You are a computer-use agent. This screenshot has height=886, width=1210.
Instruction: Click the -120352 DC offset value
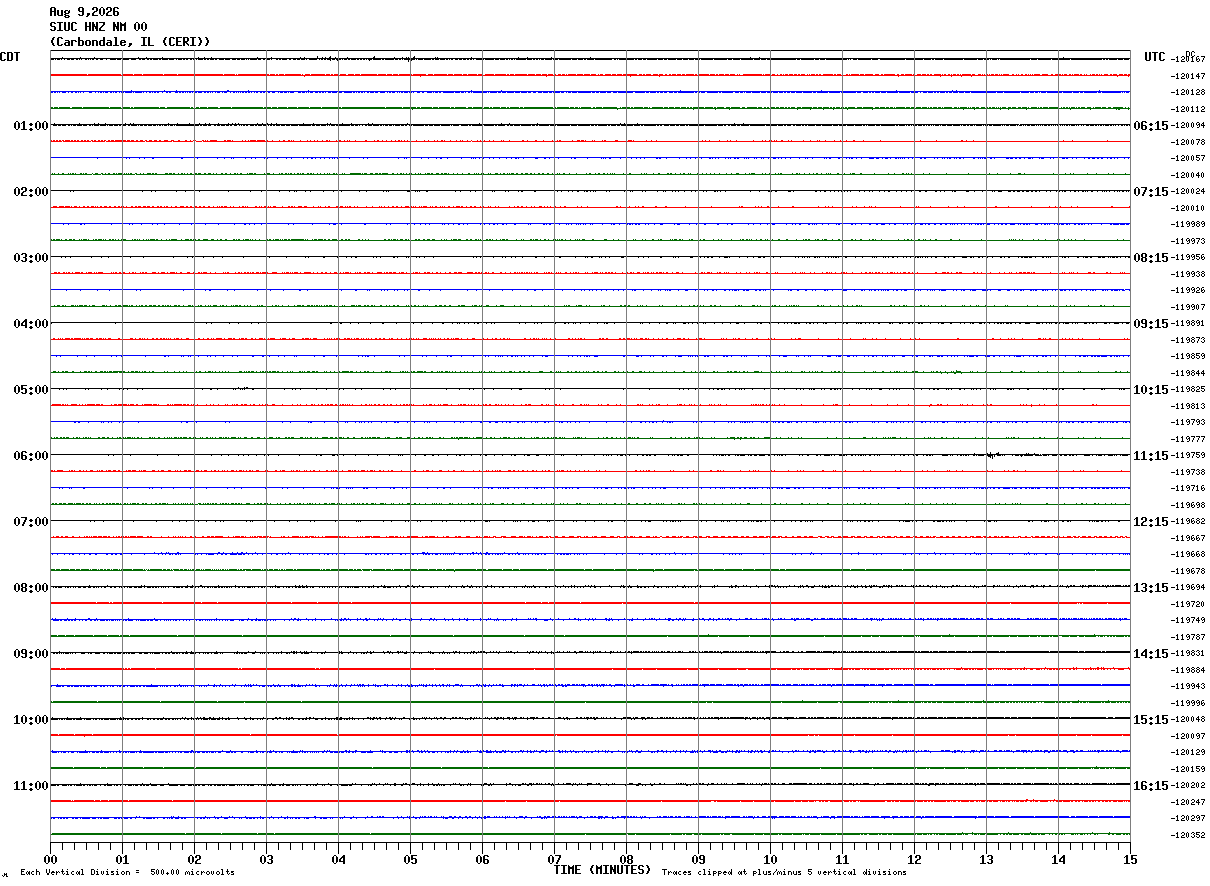pos(1190,836)
